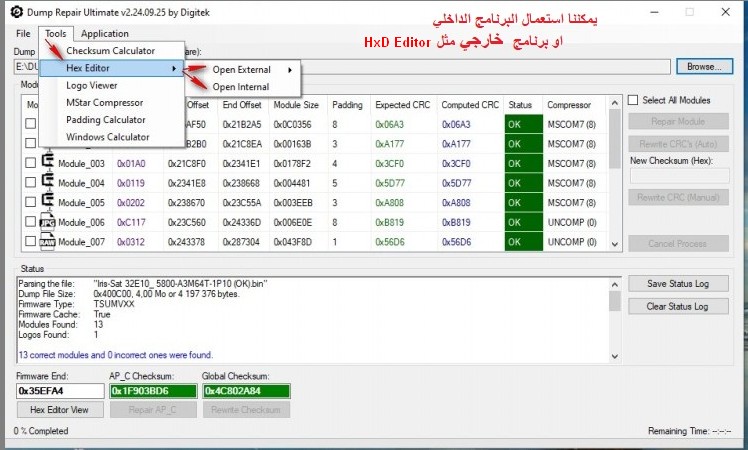Click Module_005 size 0x003EEB
Screen dimensions: 748x450
(293, 203)
